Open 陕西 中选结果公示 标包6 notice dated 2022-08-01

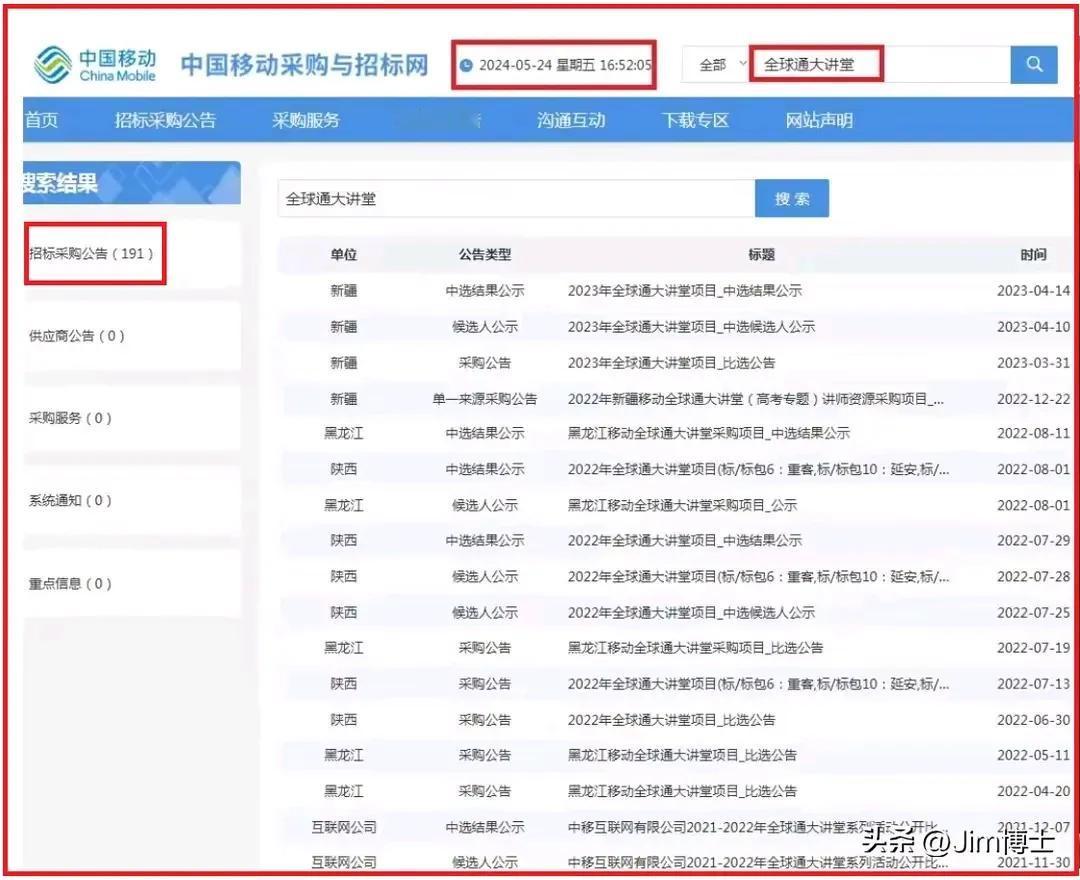pos(758,470)
